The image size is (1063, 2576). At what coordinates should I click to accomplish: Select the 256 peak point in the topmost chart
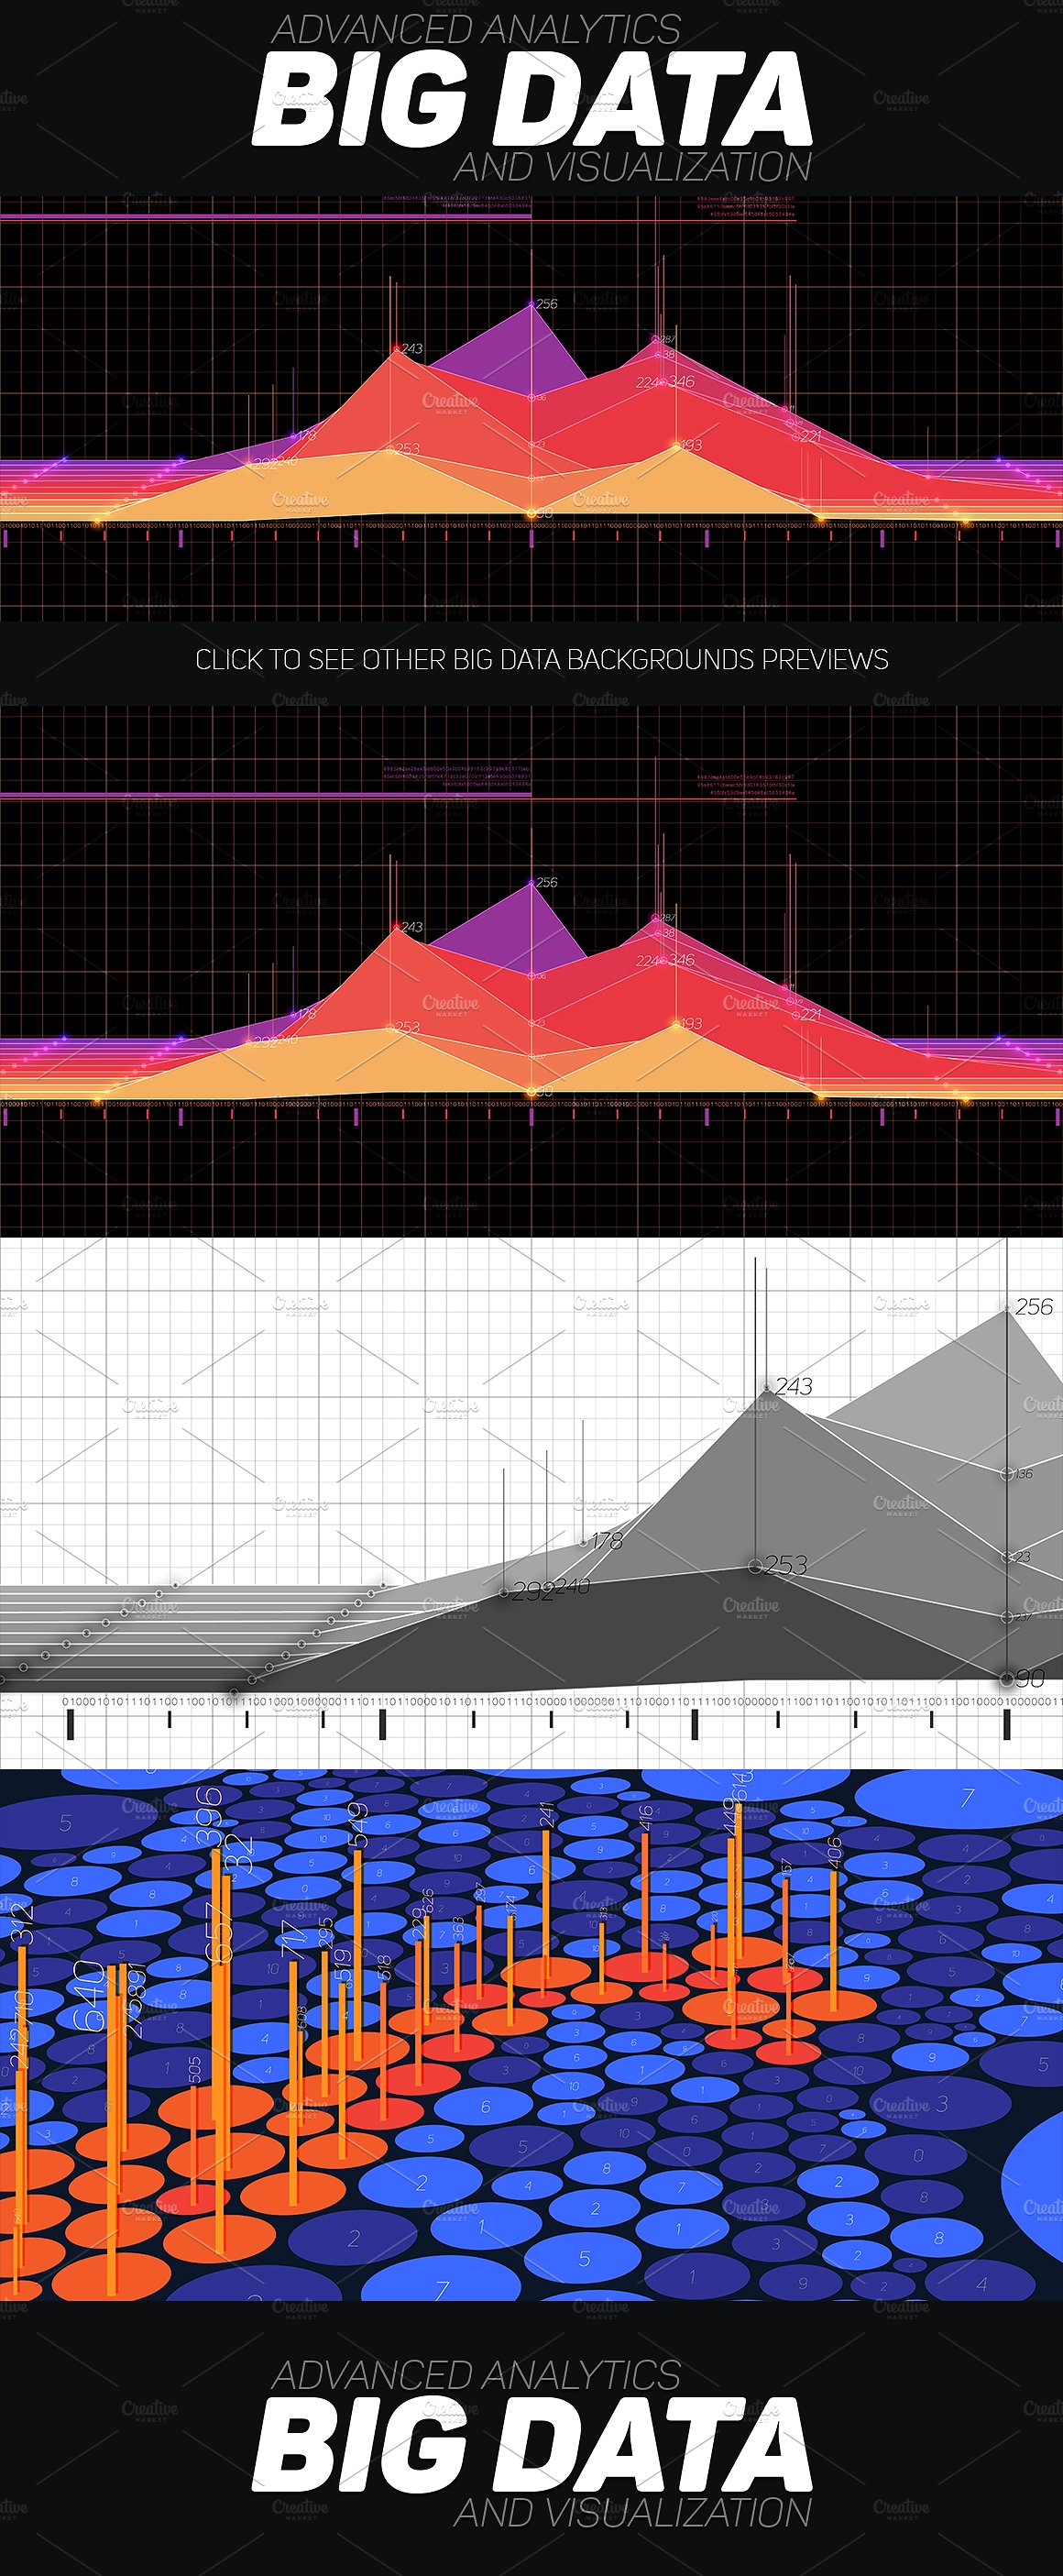[532, 303]
